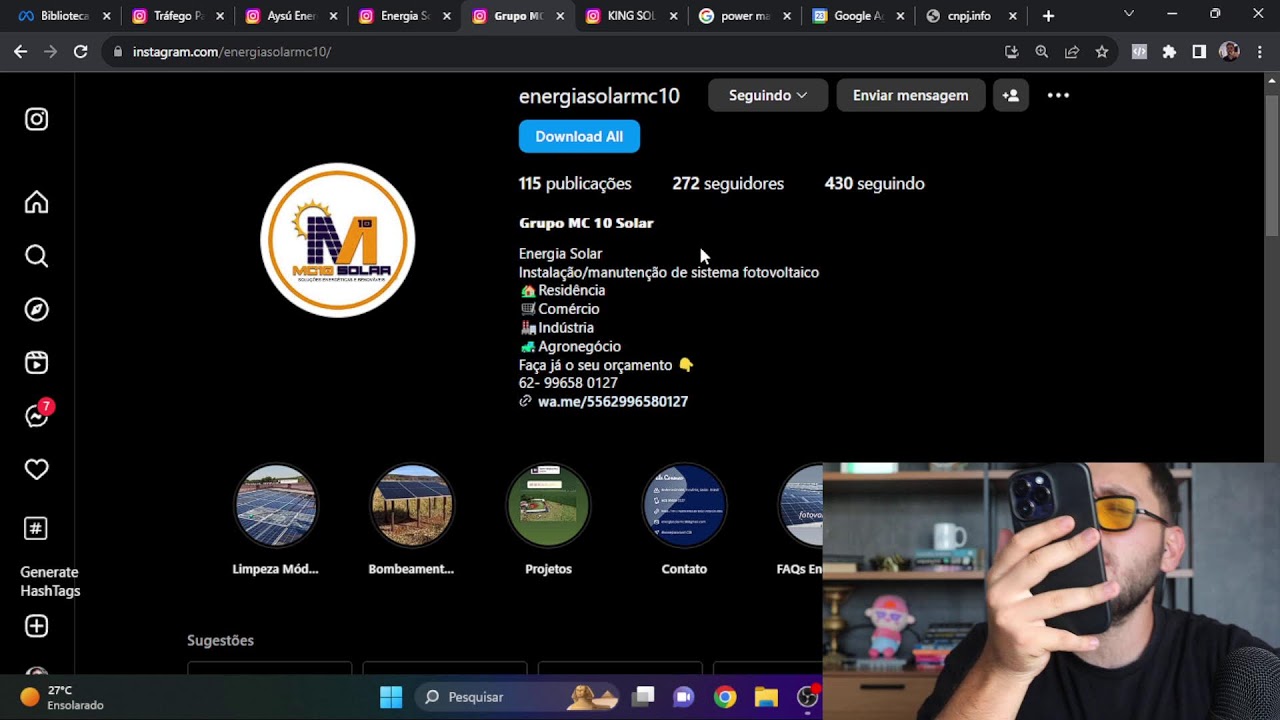Open the Projetos highlight
Image resolution: width=1280 pixels, height=720 pixels.
click(x=548, y=506)
